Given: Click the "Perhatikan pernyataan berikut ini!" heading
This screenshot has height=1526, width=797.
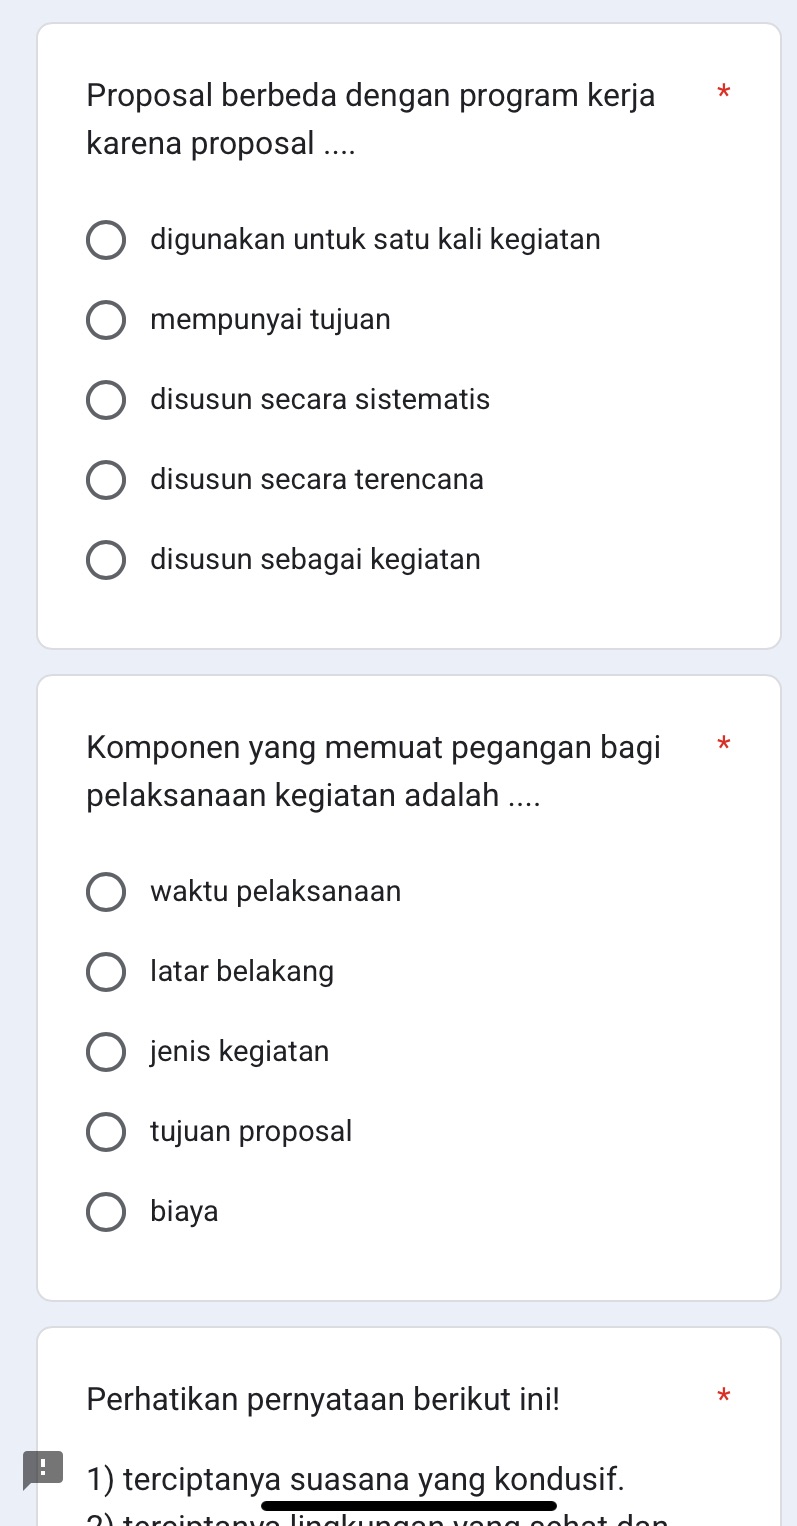Looking at the screenshot, I should [x=324, y=1399].
